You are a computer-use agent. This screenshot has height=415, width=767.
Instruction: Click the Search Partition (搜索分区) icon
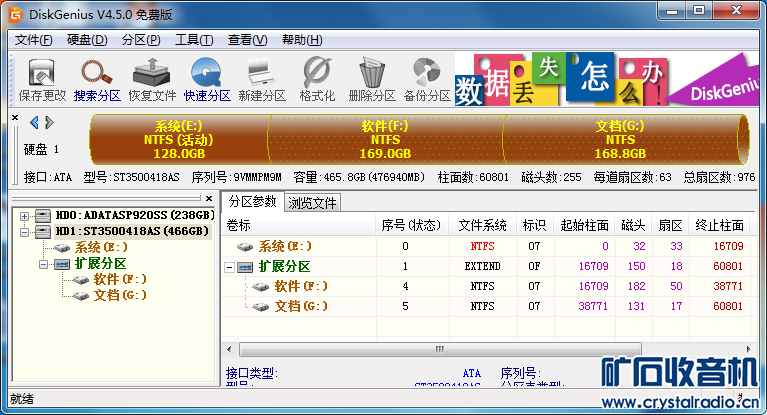[97, 80]
